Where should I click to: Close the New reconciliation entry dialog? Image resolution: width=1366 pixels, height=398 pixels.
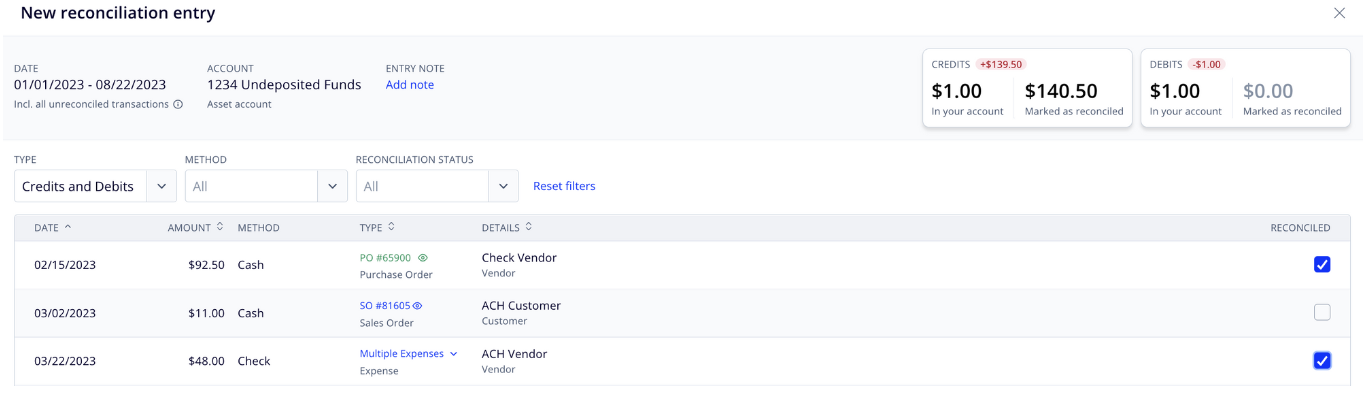pyautogui.click(x=1340, y=13)
